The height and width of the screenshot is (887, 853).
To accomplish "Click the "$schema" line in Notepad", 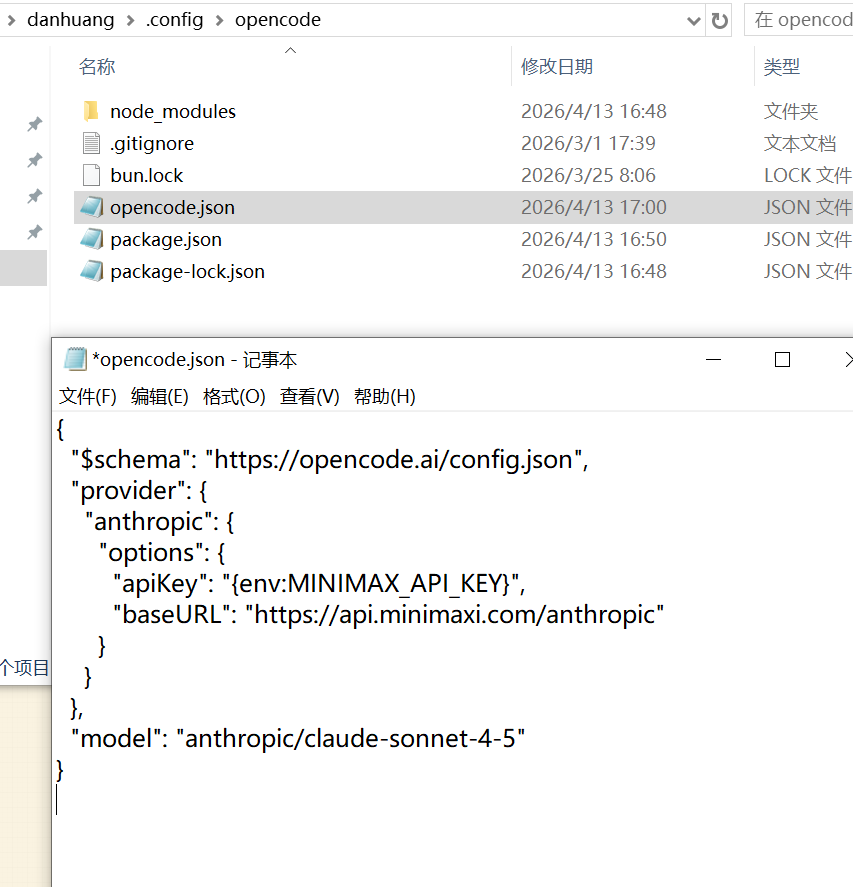I will [330, 459].
